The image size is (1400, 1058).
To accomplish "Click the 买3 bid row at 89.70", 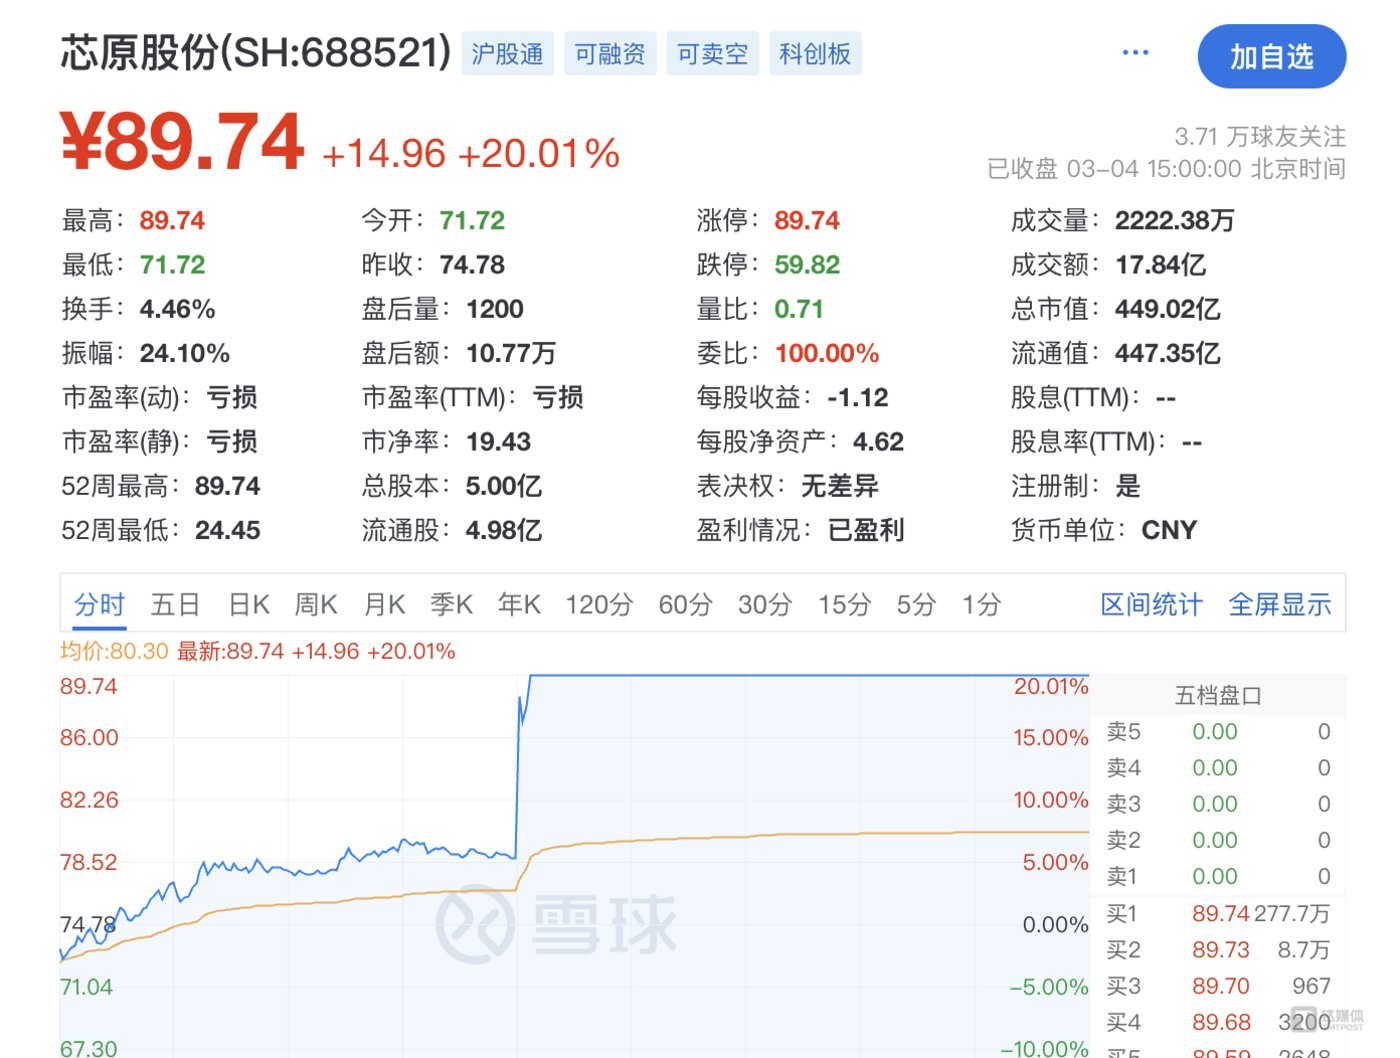I will [1218, 986].
